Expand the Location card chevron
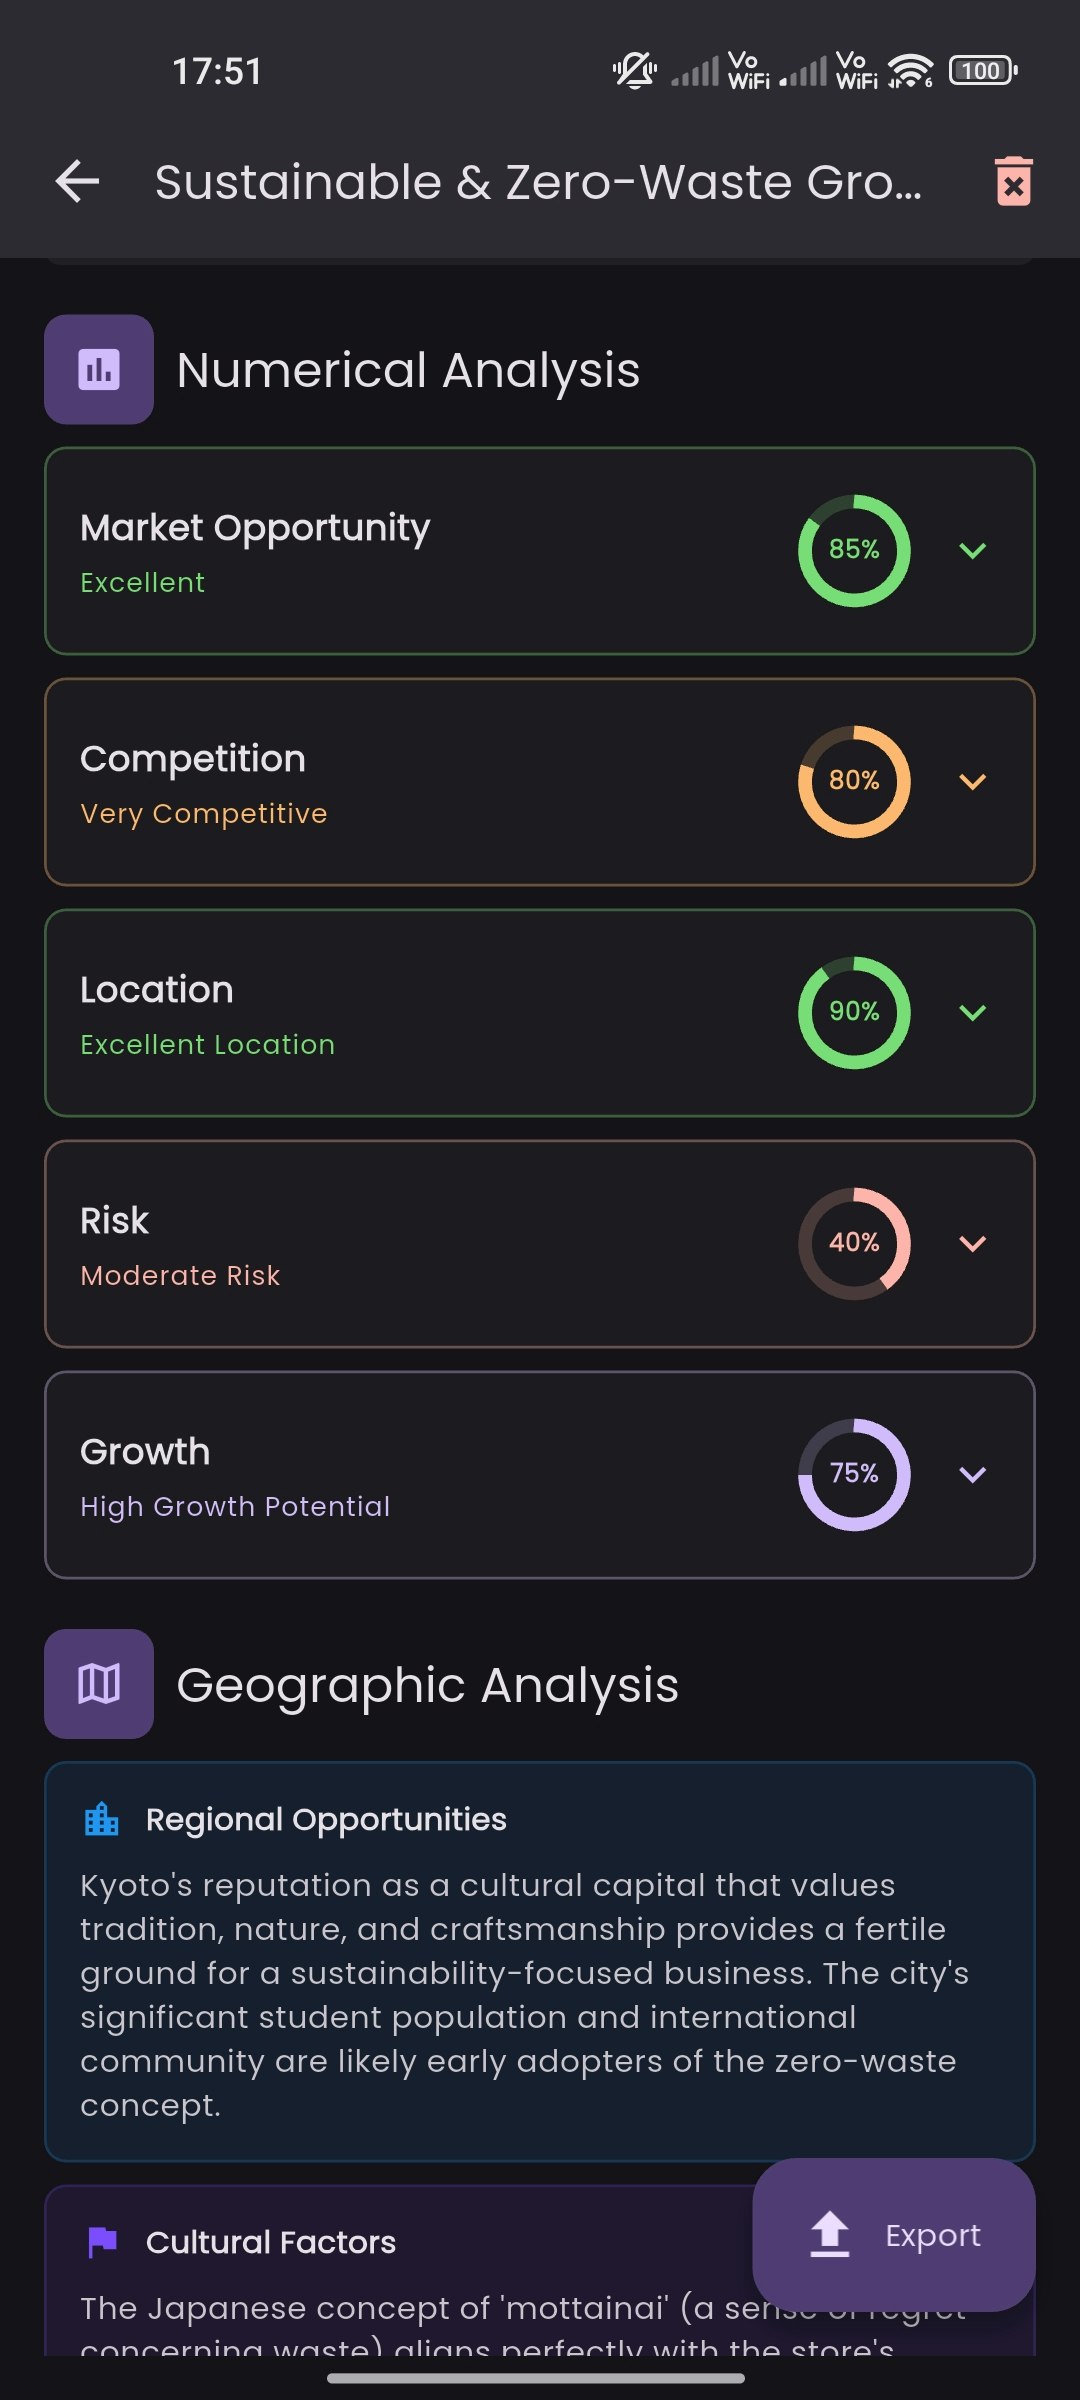This screenshot has height=2400, width=1080. [x=973, y=1012]
